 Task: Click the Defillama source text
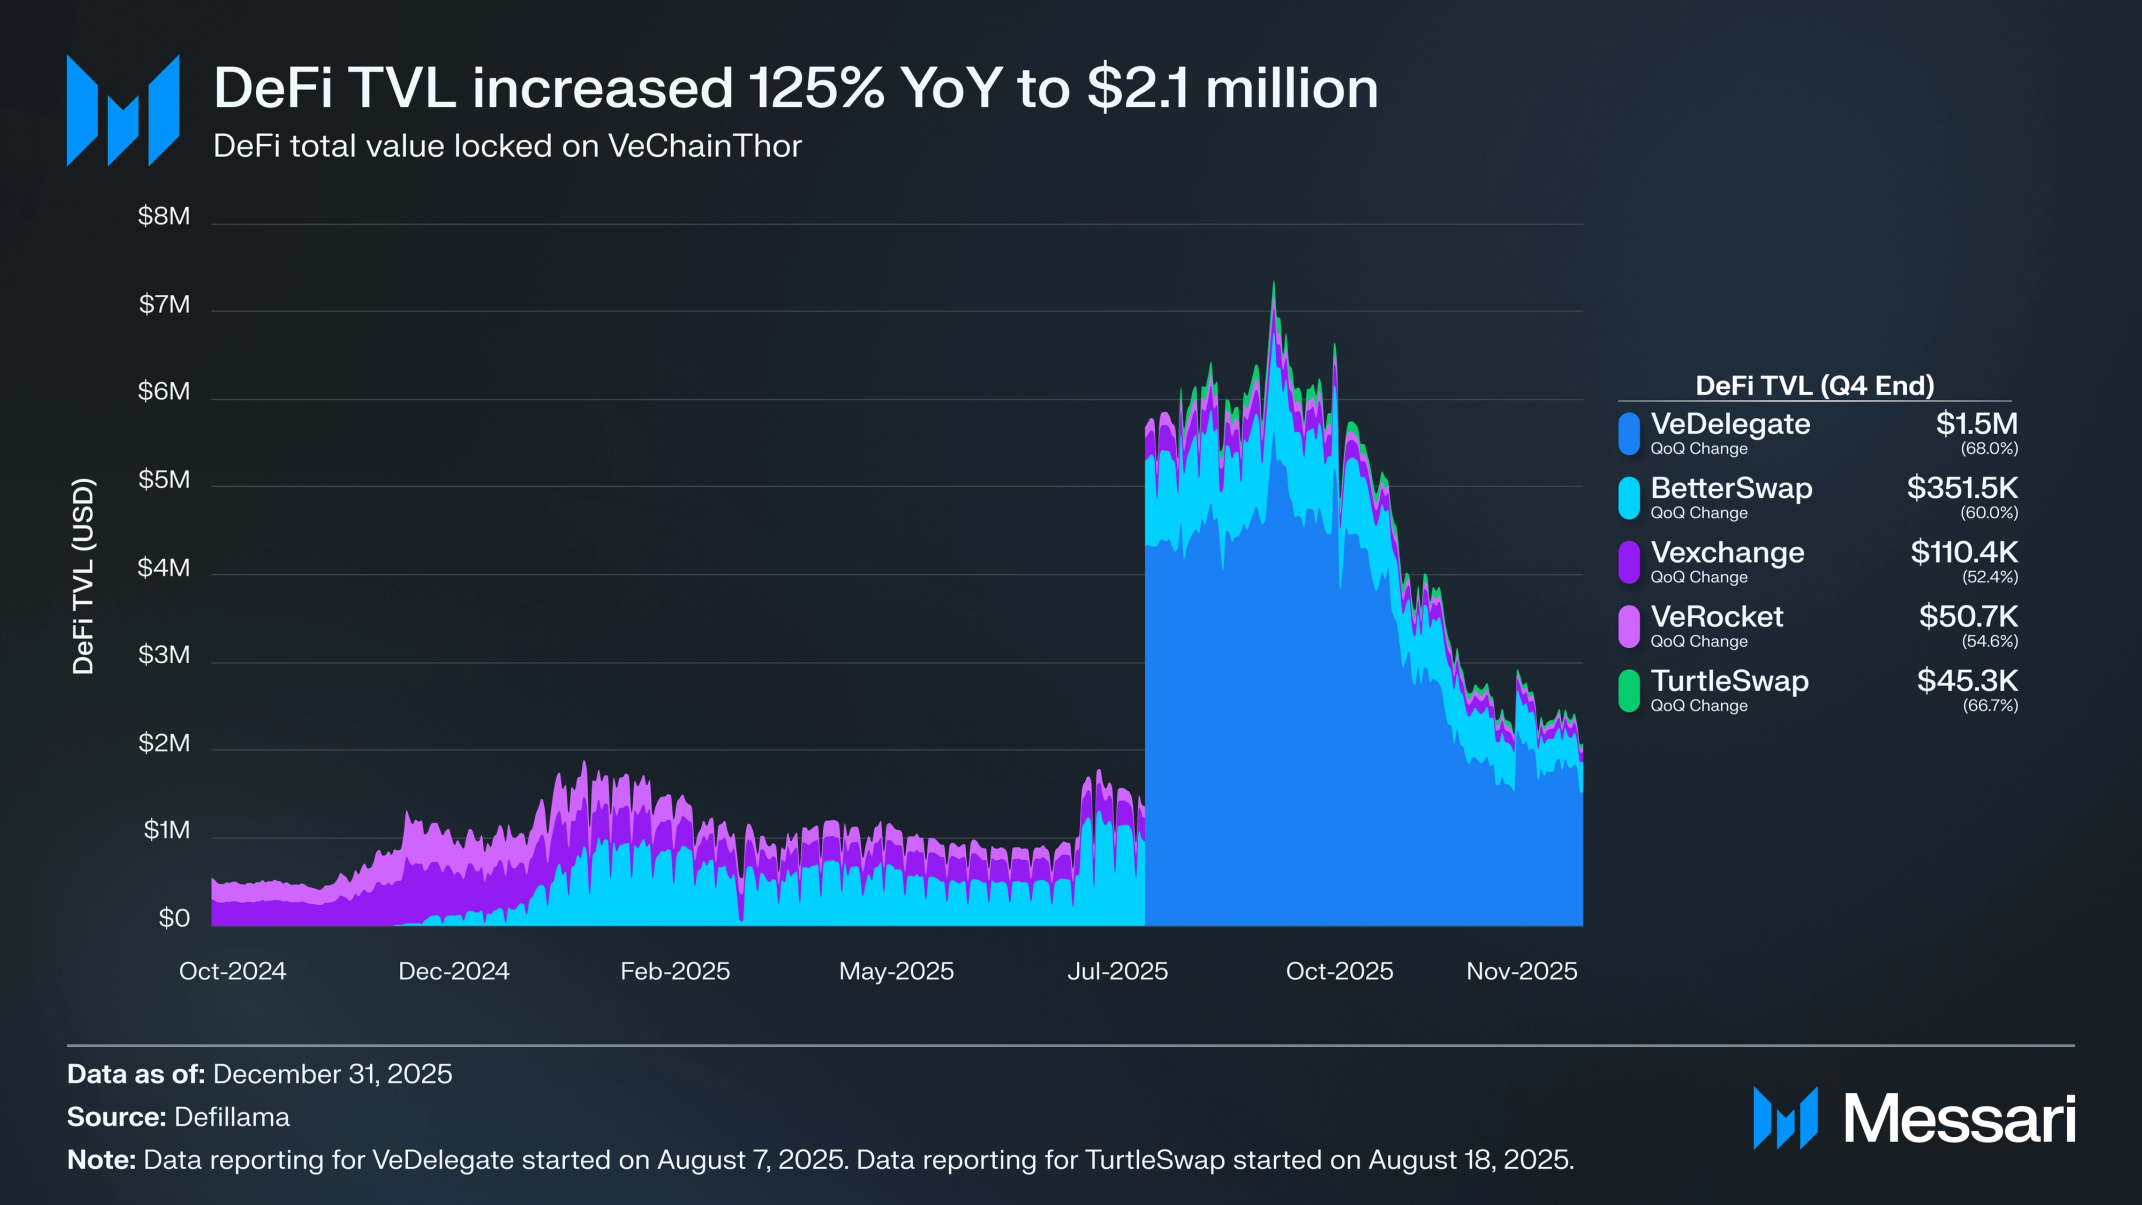tap(231, 1117)
